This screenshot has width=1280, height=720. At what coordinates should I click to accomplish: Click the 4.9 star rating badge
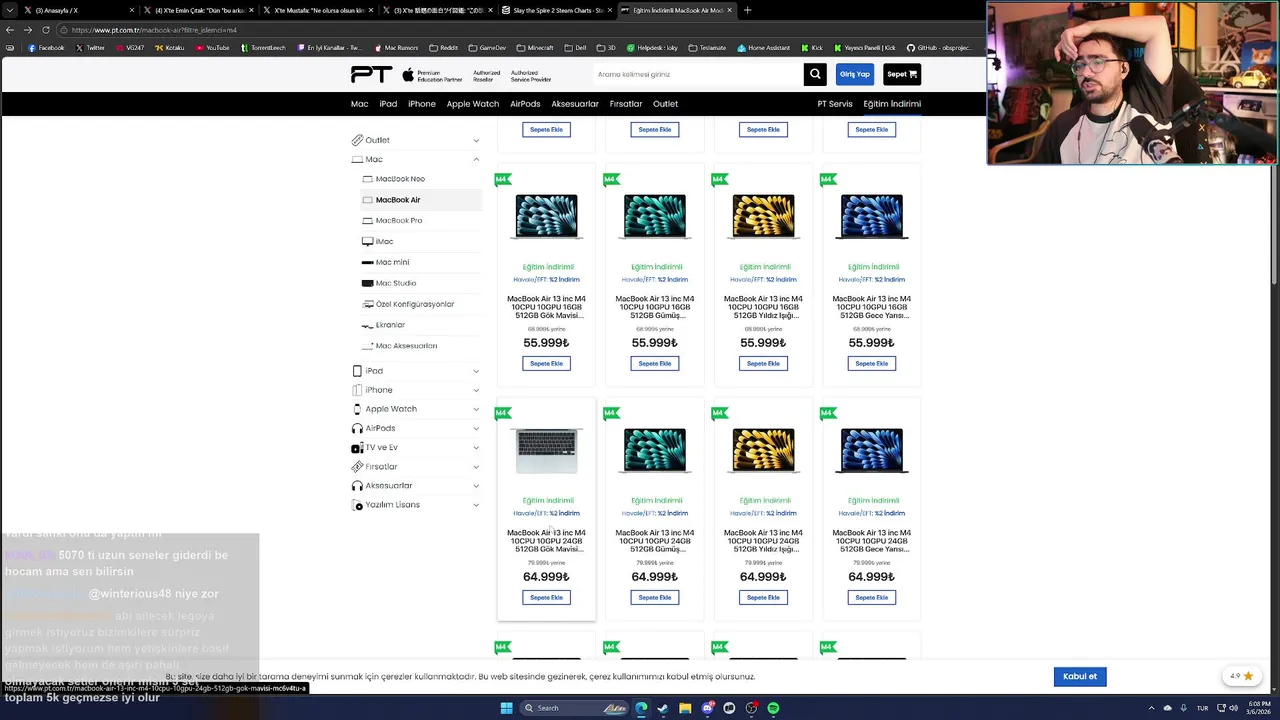(1242, 676)
